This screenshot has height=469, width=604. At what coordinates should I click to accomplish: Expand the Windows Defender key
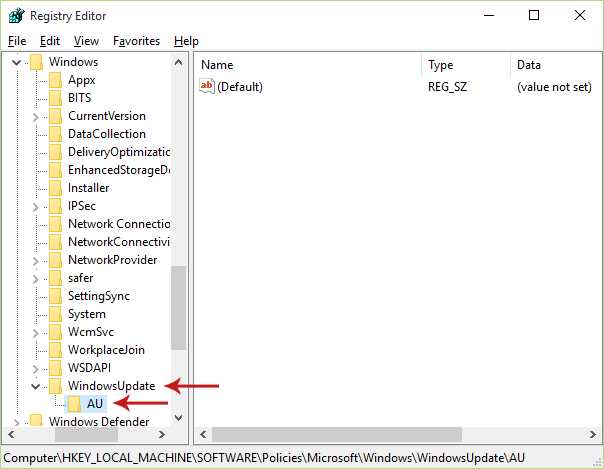(x=16, y=422)
